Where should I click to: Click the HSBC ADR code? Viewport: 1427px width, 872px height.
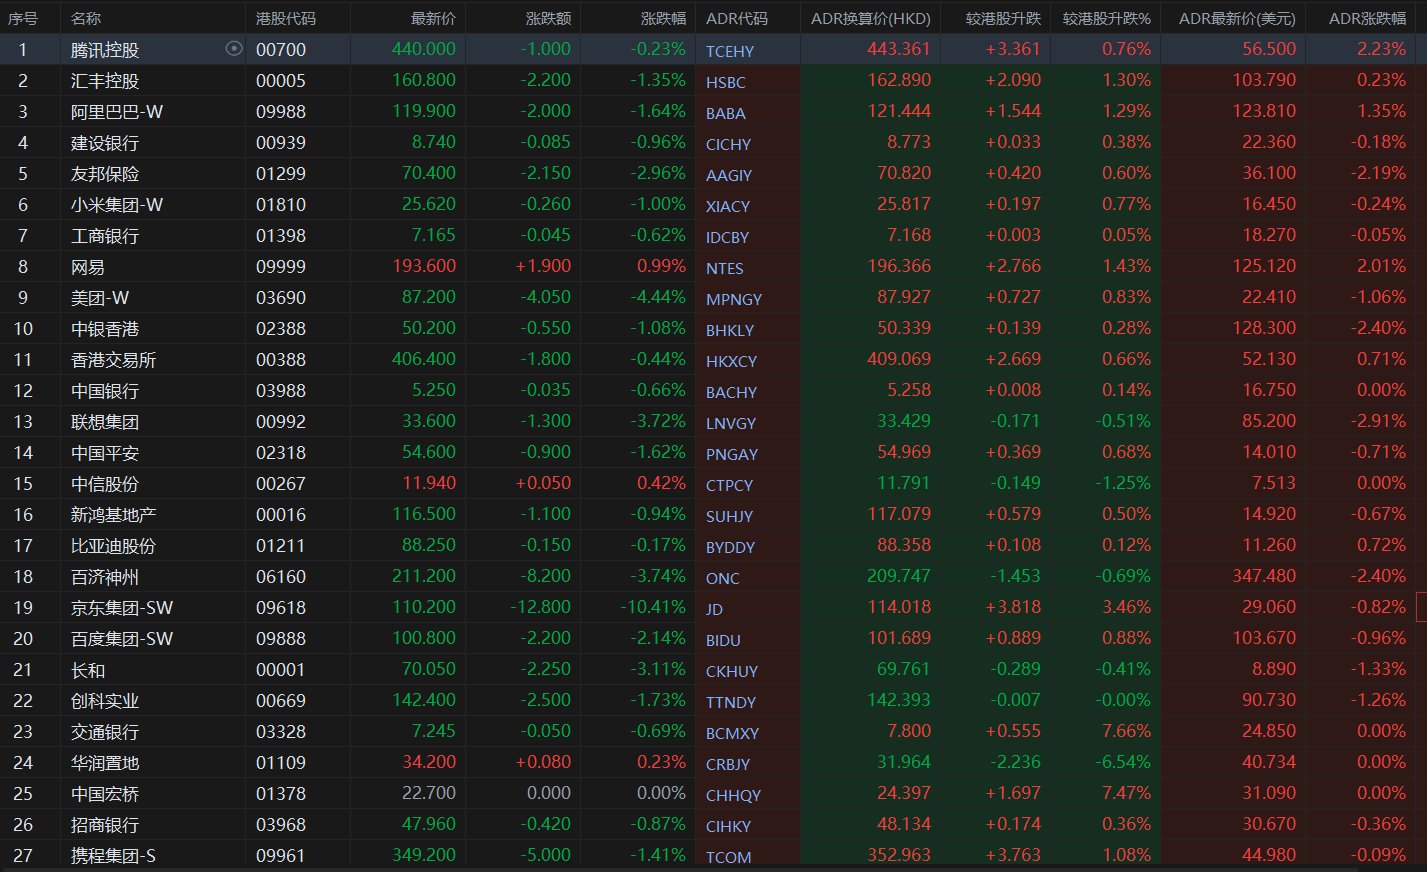point(726,82)
